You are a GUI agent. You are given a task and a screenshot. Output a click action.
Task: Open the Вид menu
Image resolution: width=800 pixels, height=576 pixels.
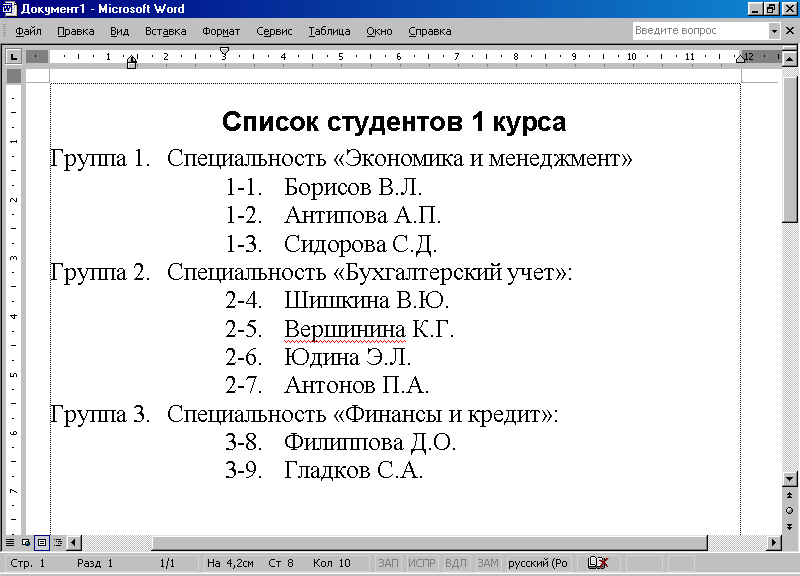[x=119, y=31]
